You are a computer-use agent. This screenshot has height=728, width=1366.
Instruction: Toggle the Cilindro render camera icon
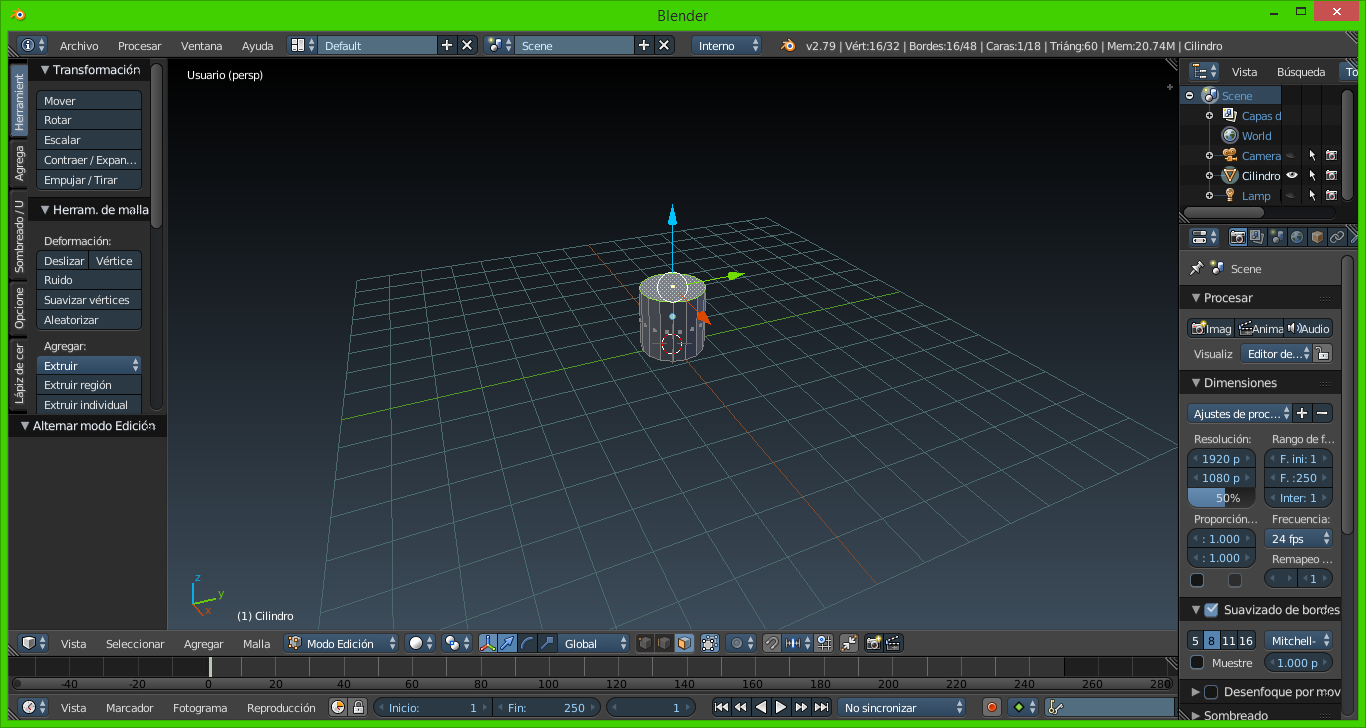[1331, 176]
